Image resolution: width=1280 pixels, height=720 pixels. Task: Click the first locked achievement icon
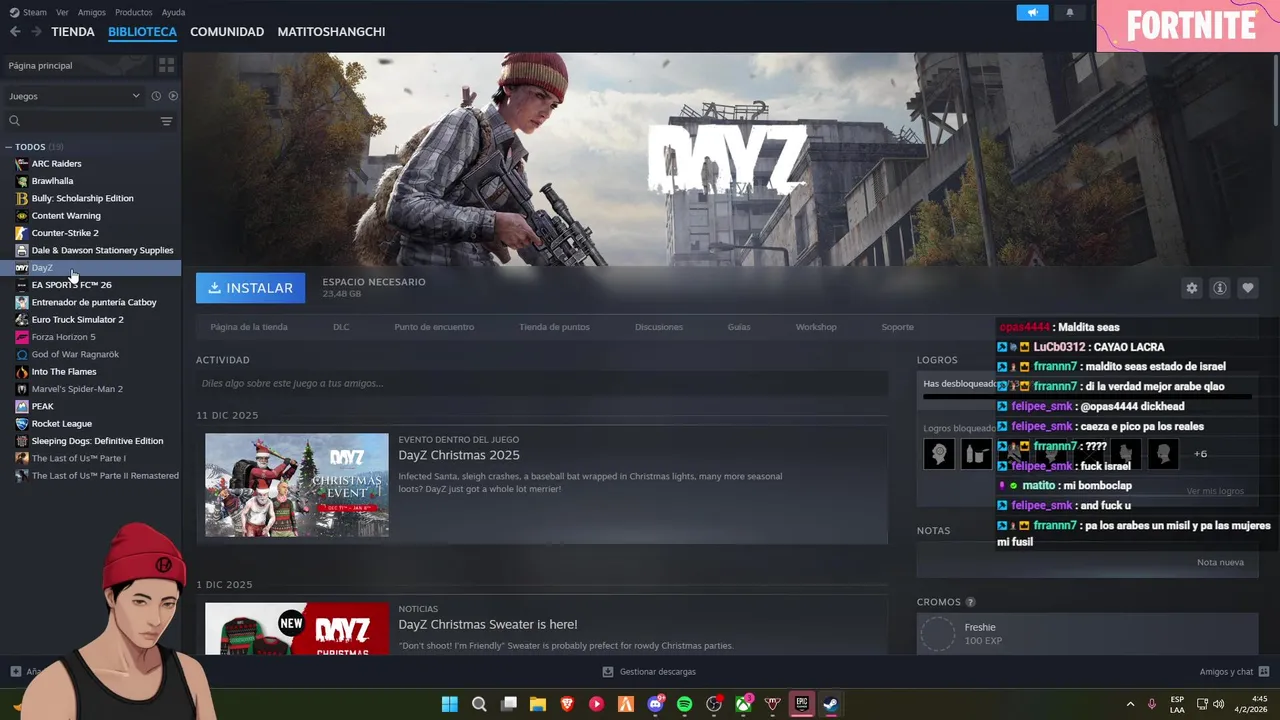coord(938,454)
